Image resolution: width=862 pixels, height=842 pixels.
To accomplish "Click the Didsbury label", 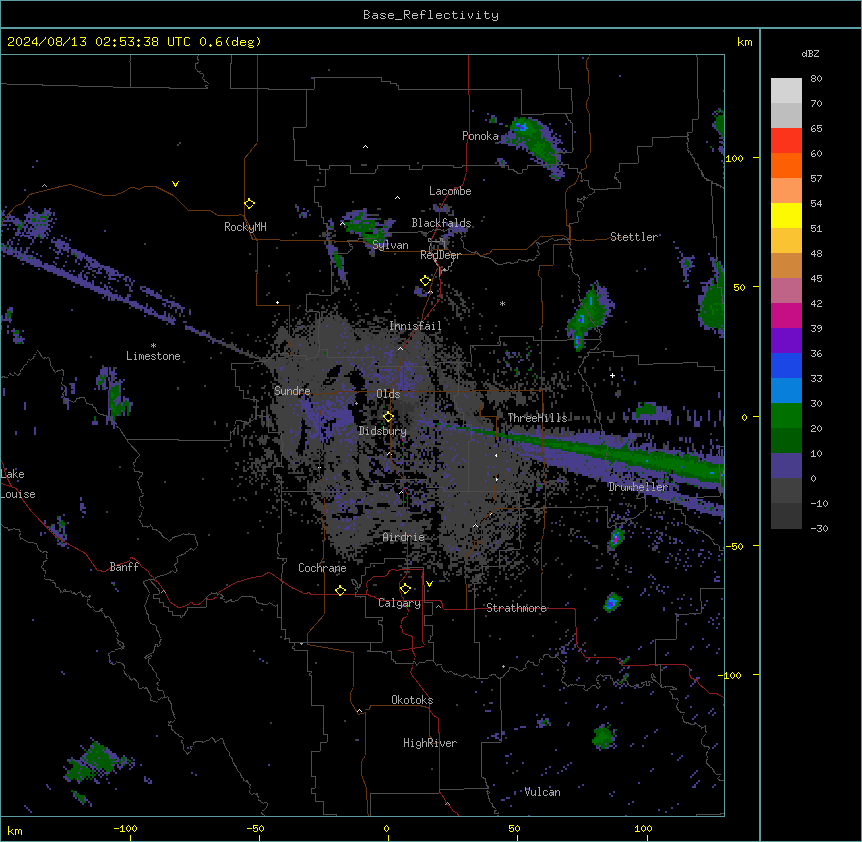I will (x=382, y=431).
